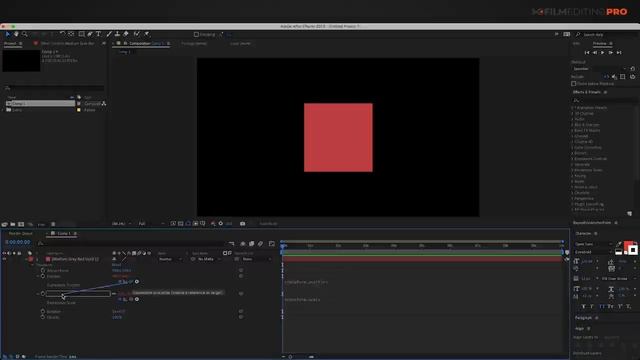Toggle the Scale property stopwatch

(x=42, y=293)
